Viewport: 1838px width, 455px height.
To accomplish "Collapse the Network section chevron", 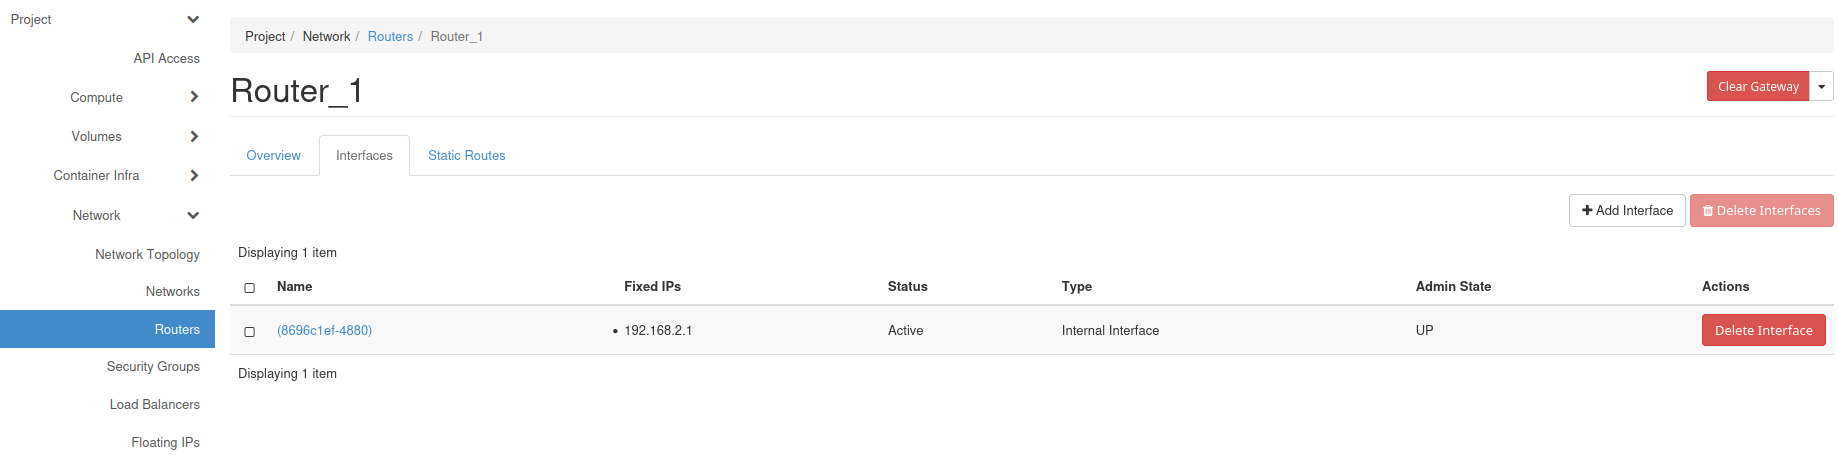I will pos(193,215).
